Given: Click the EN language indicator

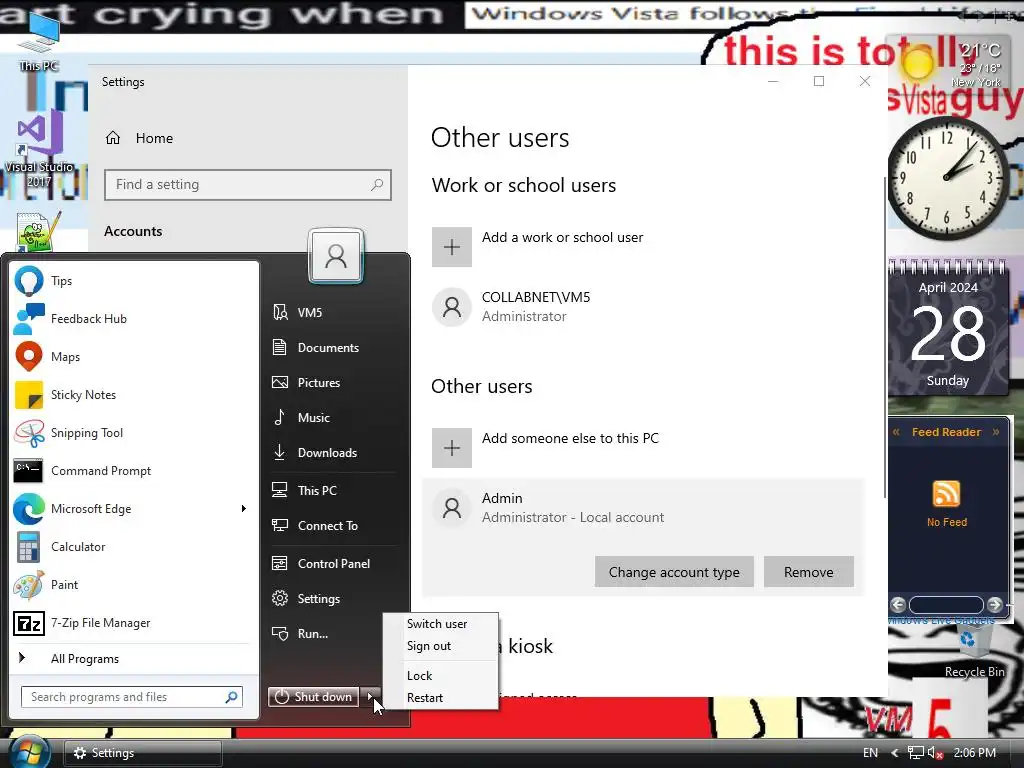Looking at the screenshot, I should [x=870, y=753].
